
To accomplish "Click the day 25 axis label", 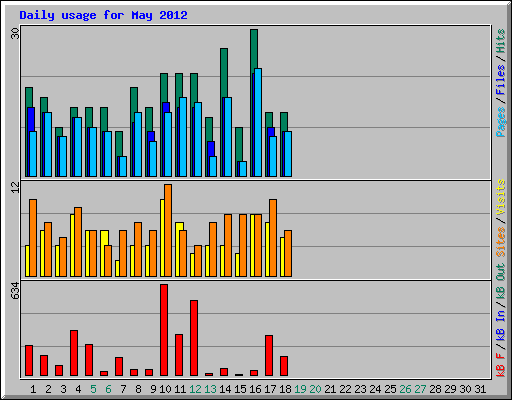I will 390,389.
